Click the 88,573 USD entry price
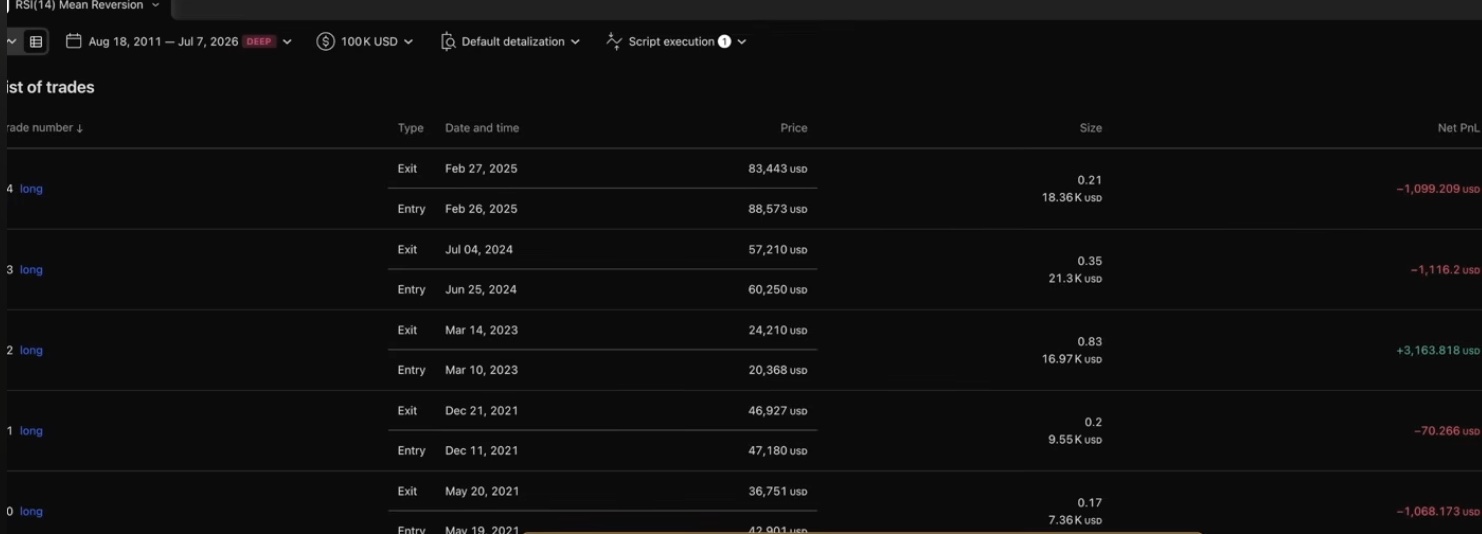Image resolution: width=1482 pixels, height=534 pixels. (777, 209)
